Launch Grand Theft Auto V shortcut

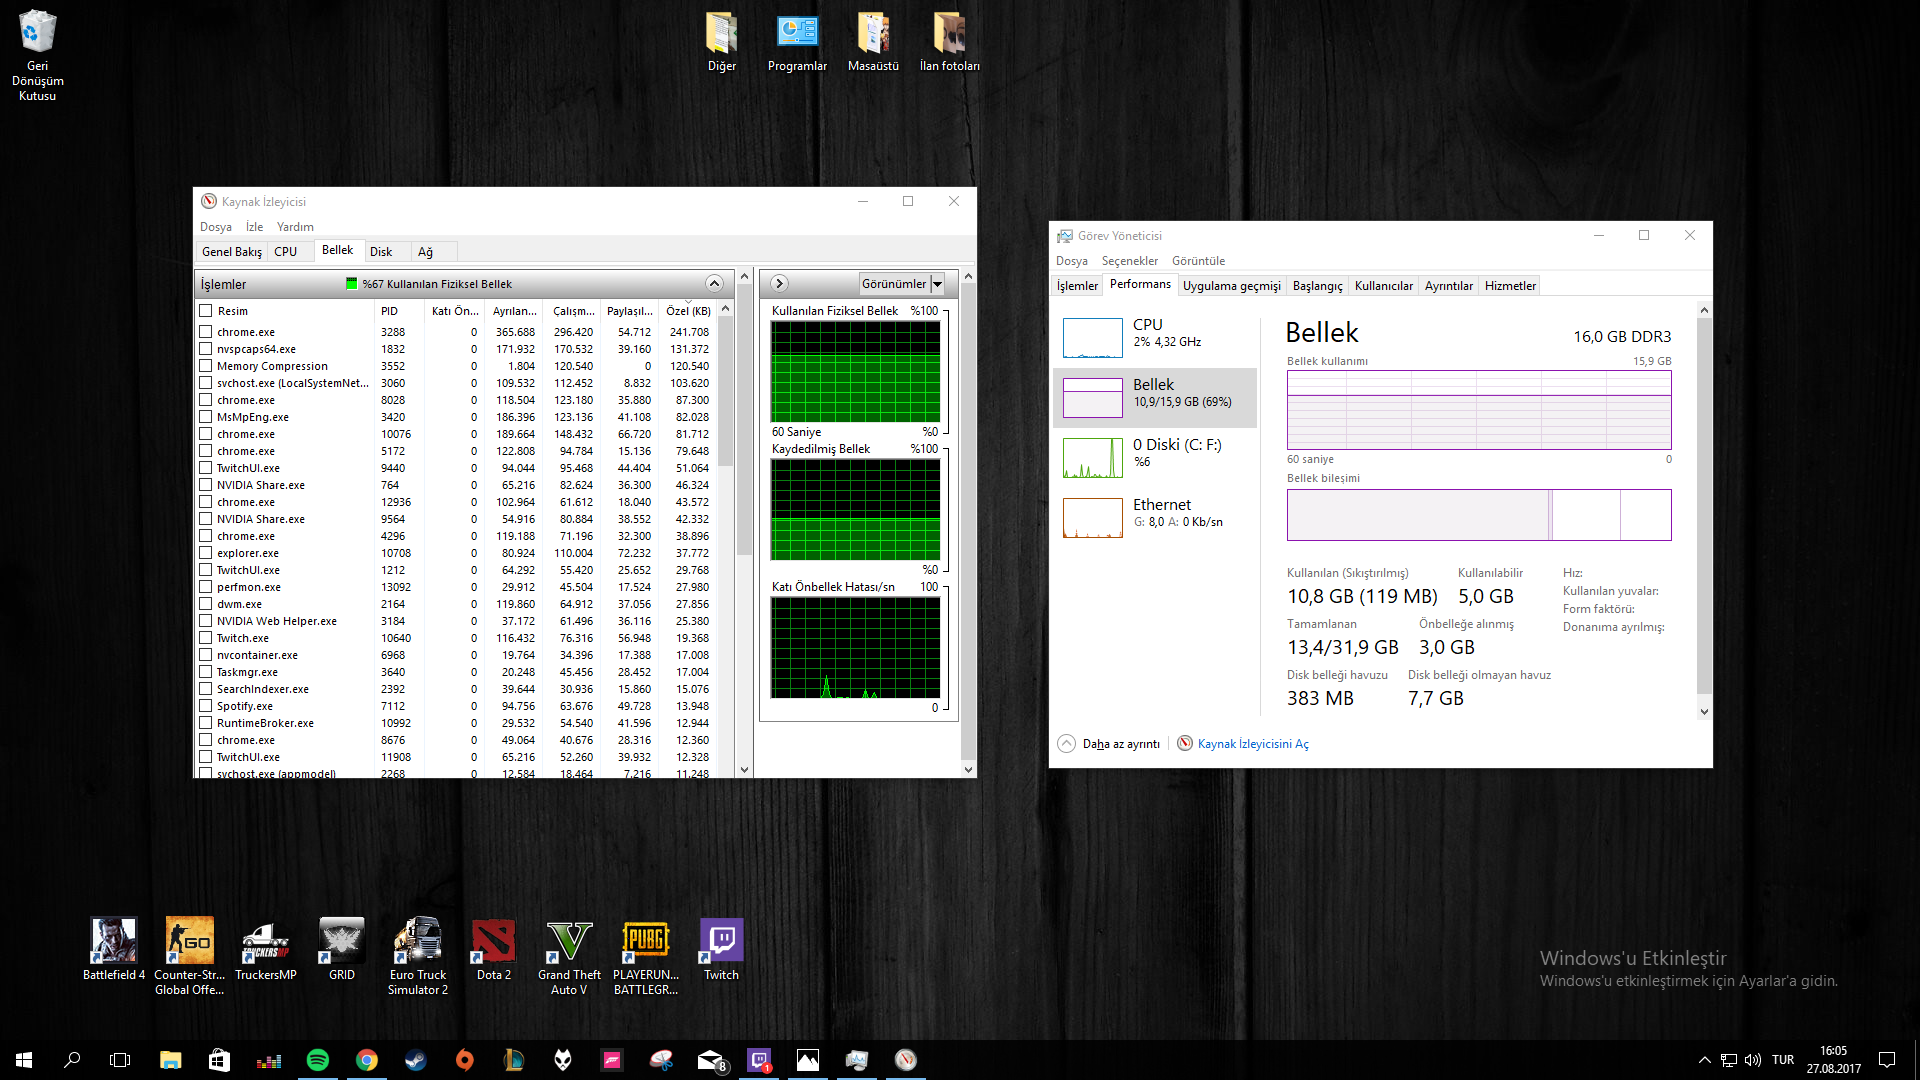pyautogui.click(x=570, y=956)
